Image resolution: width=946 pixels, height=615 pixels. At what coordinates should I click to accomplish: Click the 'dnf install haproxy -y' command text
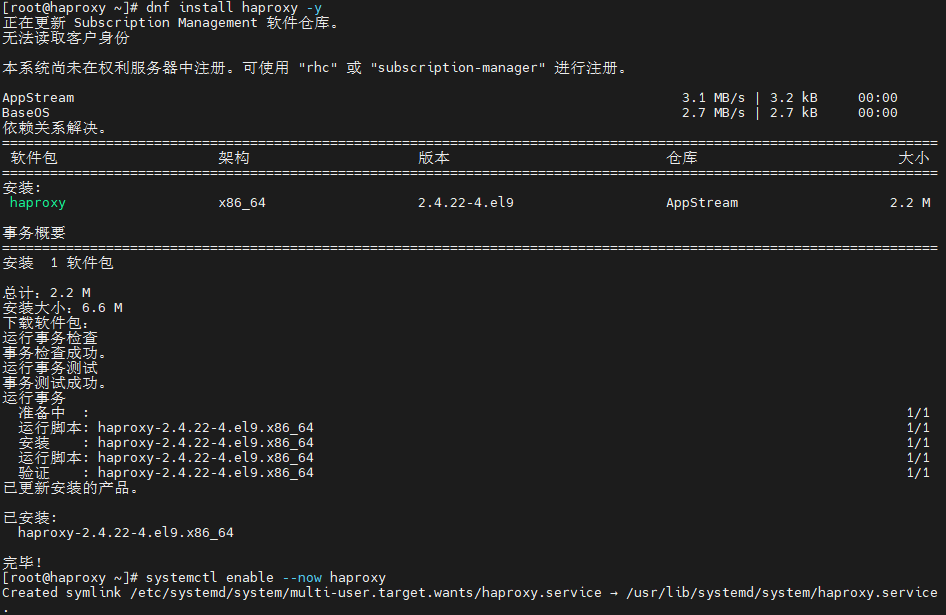tap(233, 8)
